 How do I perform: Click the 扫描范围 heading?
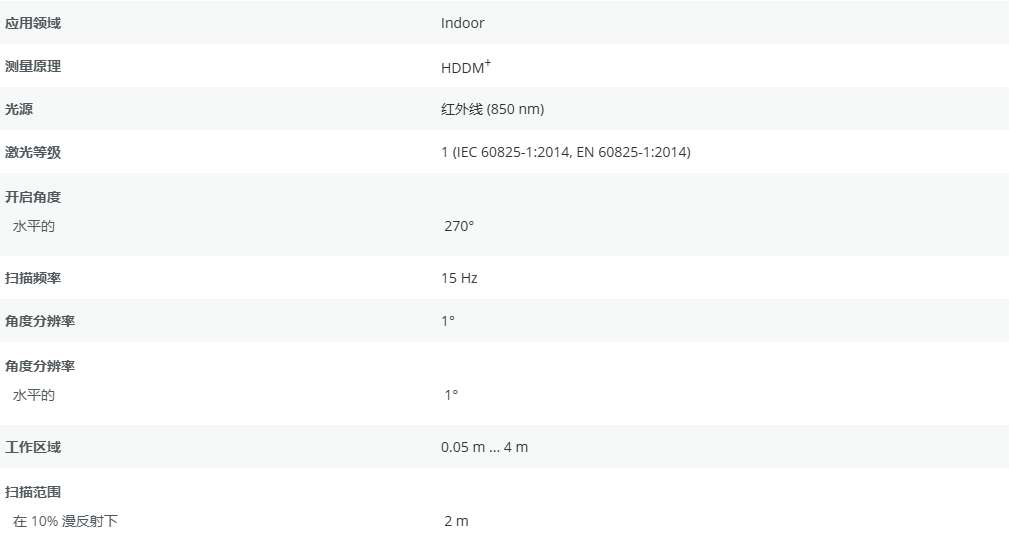point(33,492)
